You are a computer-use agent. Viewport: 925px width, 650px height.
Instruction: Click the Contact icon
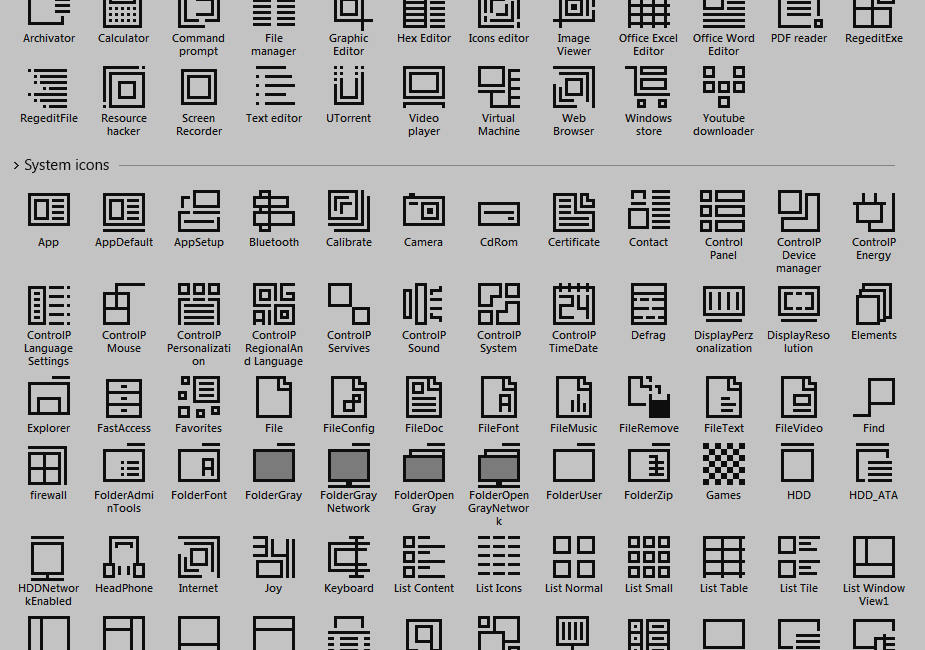pyautogui.click(x=648, y=209)
